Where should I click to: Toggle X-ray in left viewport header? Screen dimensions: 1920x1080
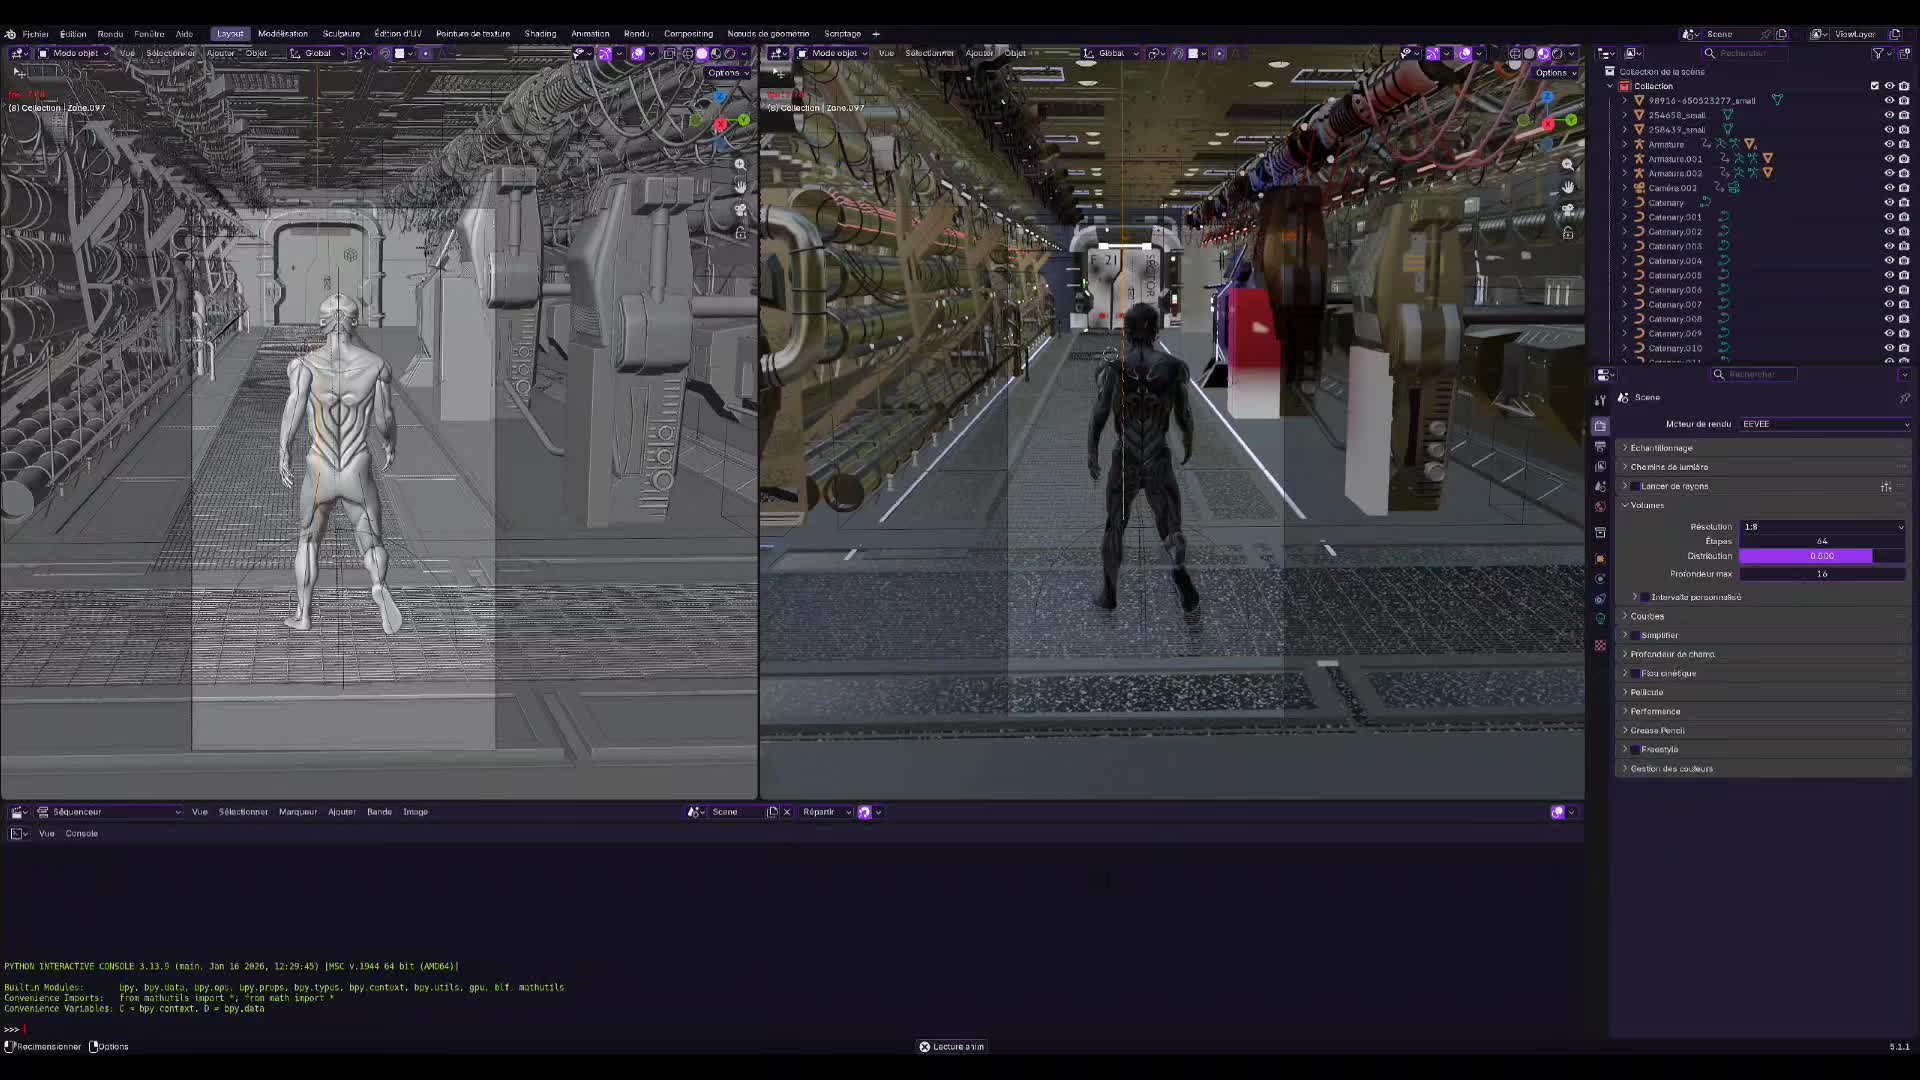coord(670,53)
